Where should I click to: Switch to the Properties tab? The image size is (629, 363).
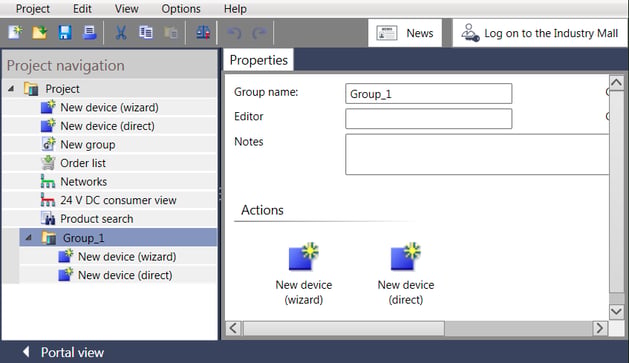point(258,60)
